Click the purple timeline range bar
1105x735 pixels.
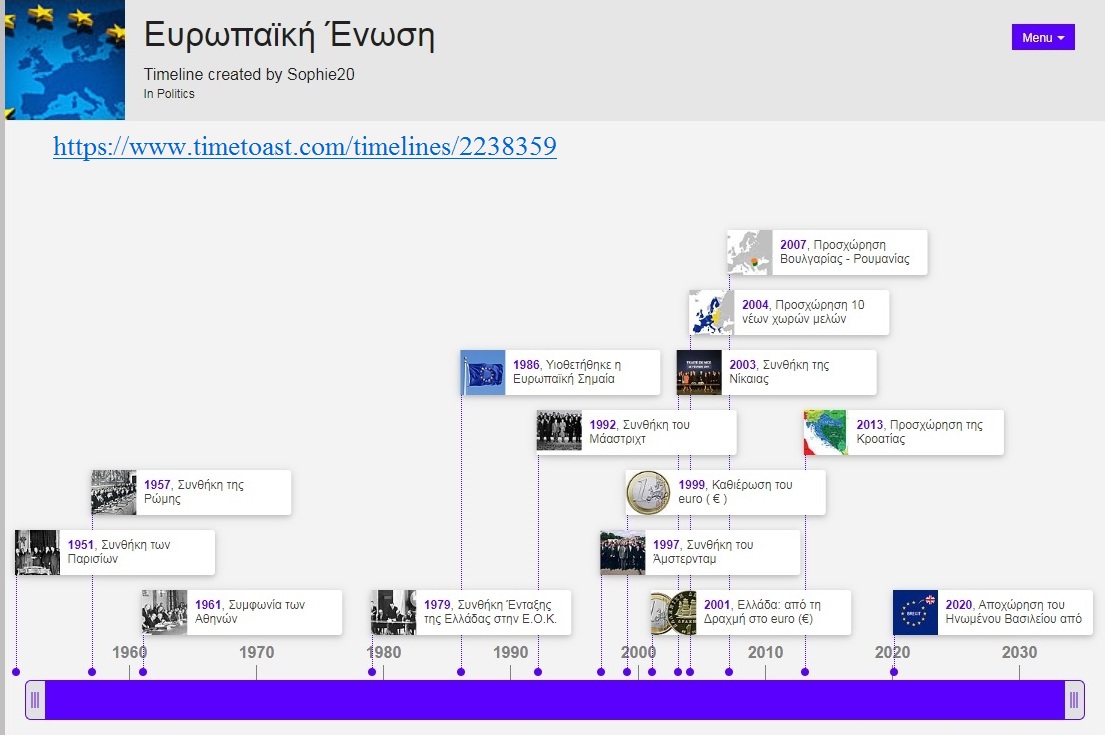pyautogui.click(x=555, y=700)
